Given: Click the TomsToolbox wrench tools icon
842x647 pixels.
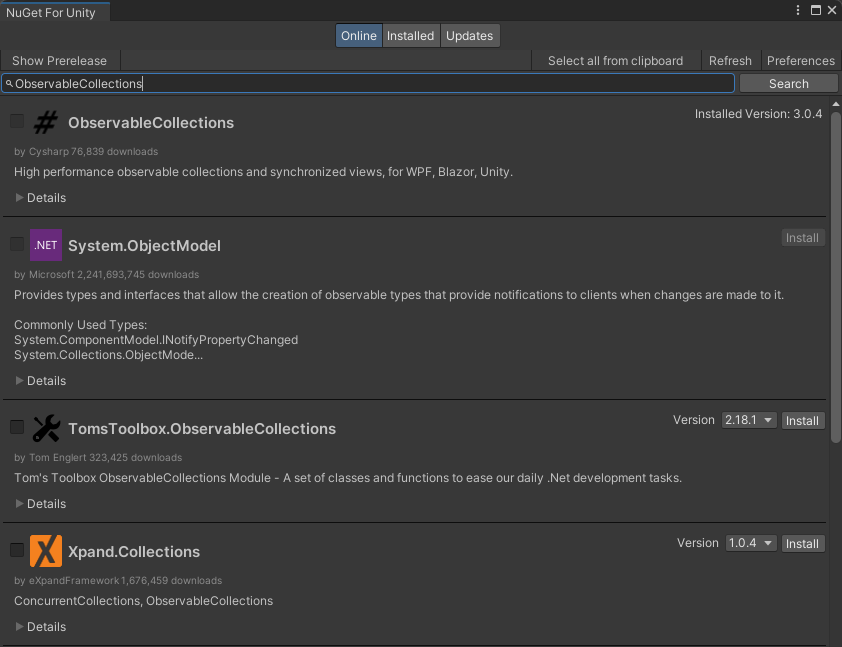Looking at the screenshot, I should (x=46, y=428).
